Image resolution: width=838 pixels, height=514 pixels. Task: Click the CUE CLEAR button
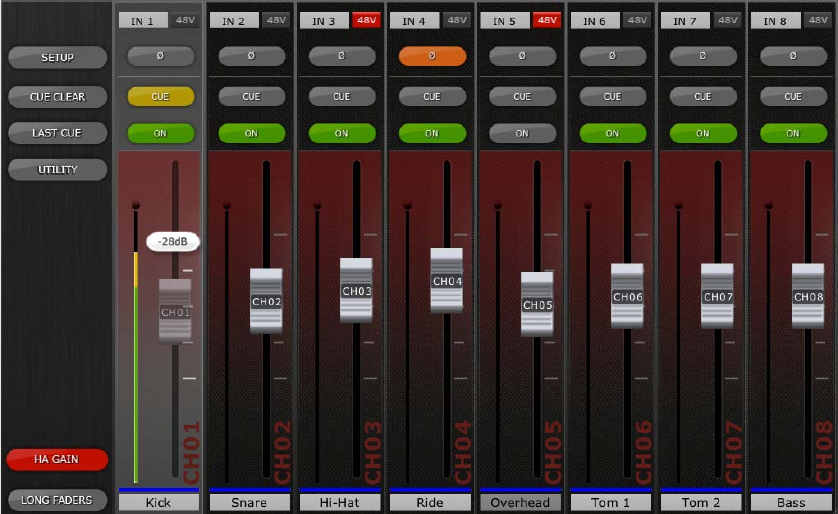pyautogui.click(x=57, y=97)
